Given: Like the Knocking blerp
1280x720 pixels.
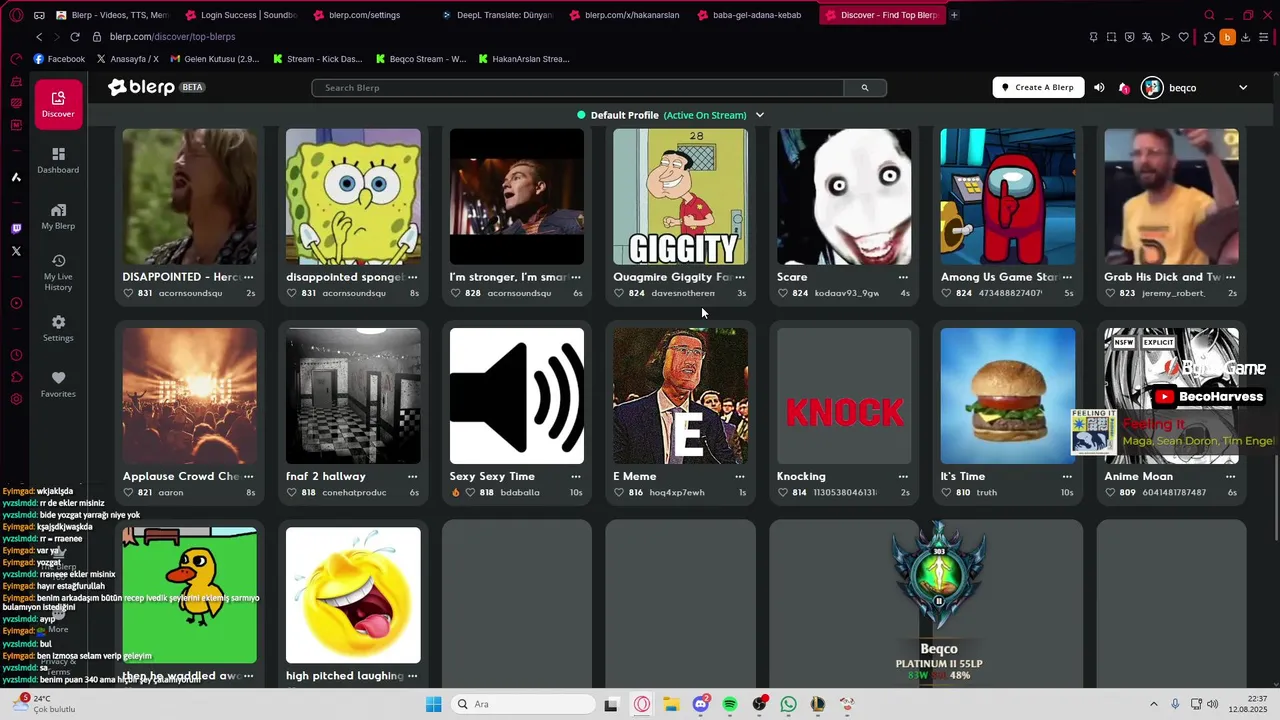Looking at the screenshot, I should [x=784, y=492].
